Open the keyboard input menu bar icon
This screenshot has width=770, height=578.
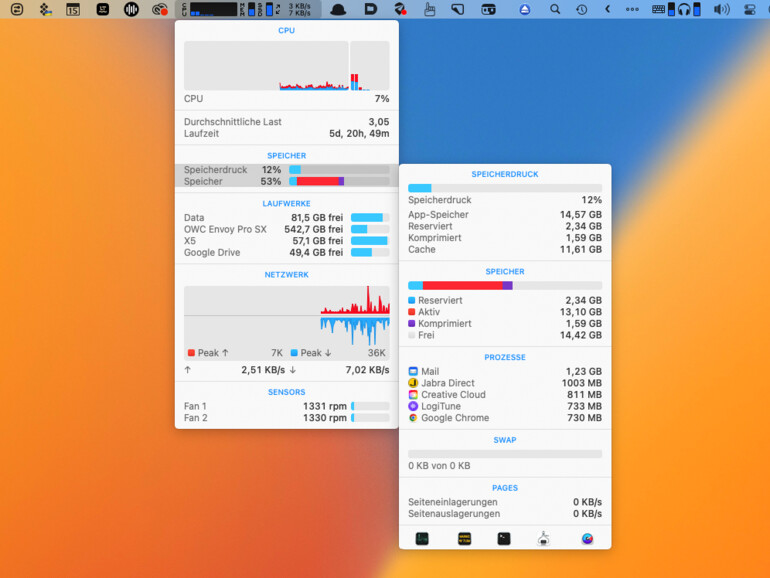(x=659, y=9)
